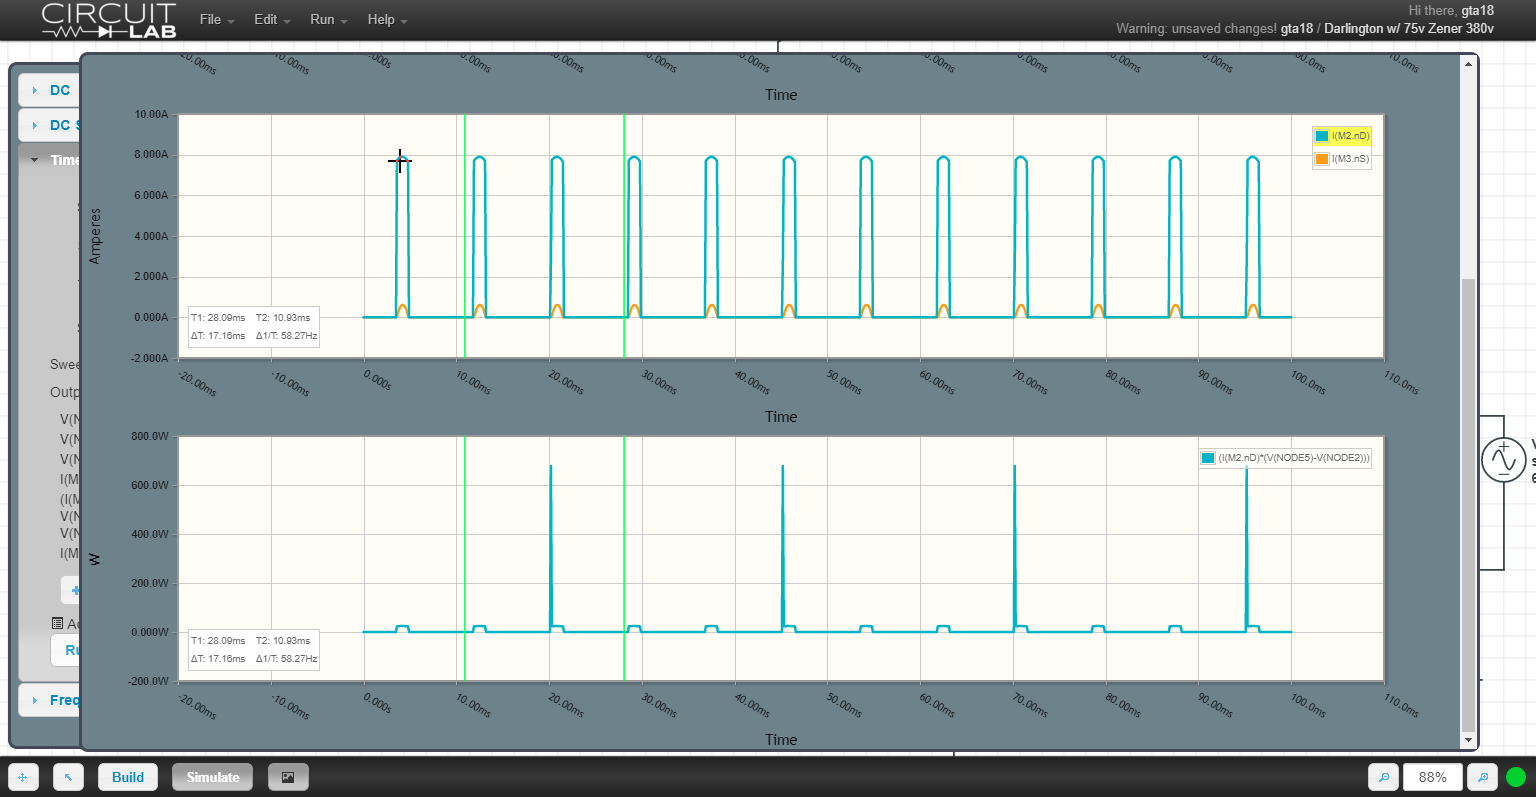Viewport: 1536px width, 797px height.
Task: Click the T2 green cursor line in Amperes plot
Action: point(465,235)
